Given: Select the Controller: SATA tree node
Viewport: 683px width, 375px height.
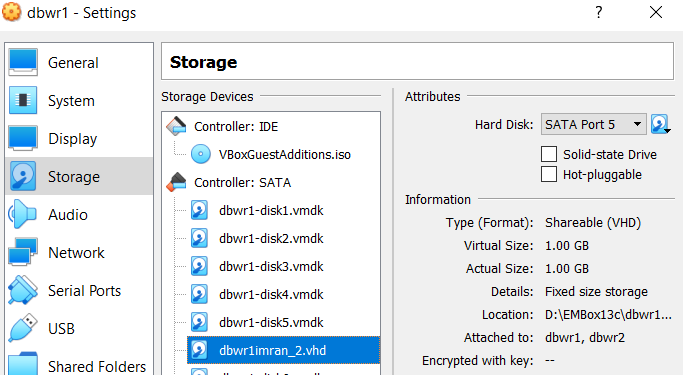Looking at the screenshot, I should coord(243,182).
